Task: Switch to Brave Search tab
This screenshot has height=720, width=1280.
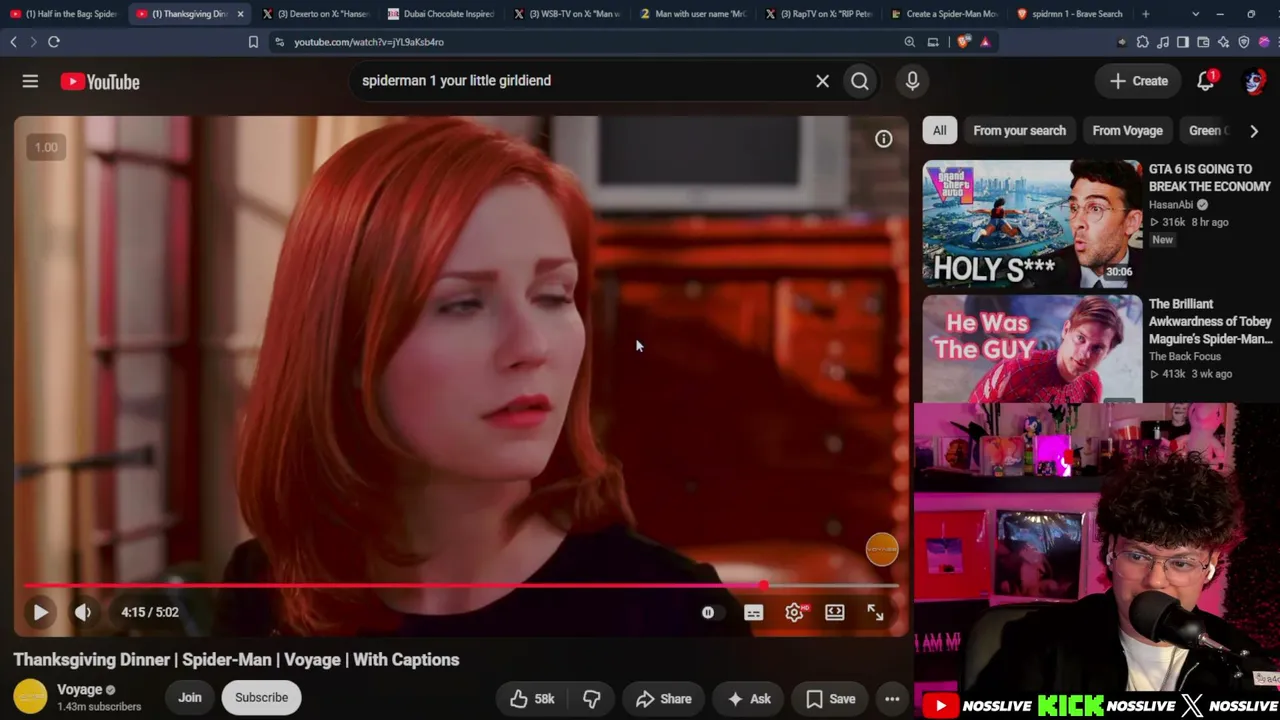Action: 1069,14
